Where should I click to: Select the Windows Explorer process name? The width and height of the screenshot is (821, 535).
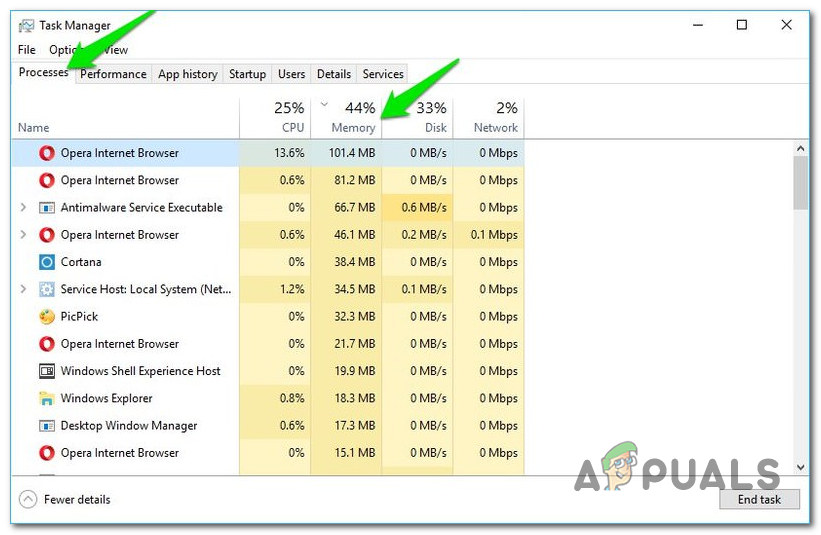[106, 398]
